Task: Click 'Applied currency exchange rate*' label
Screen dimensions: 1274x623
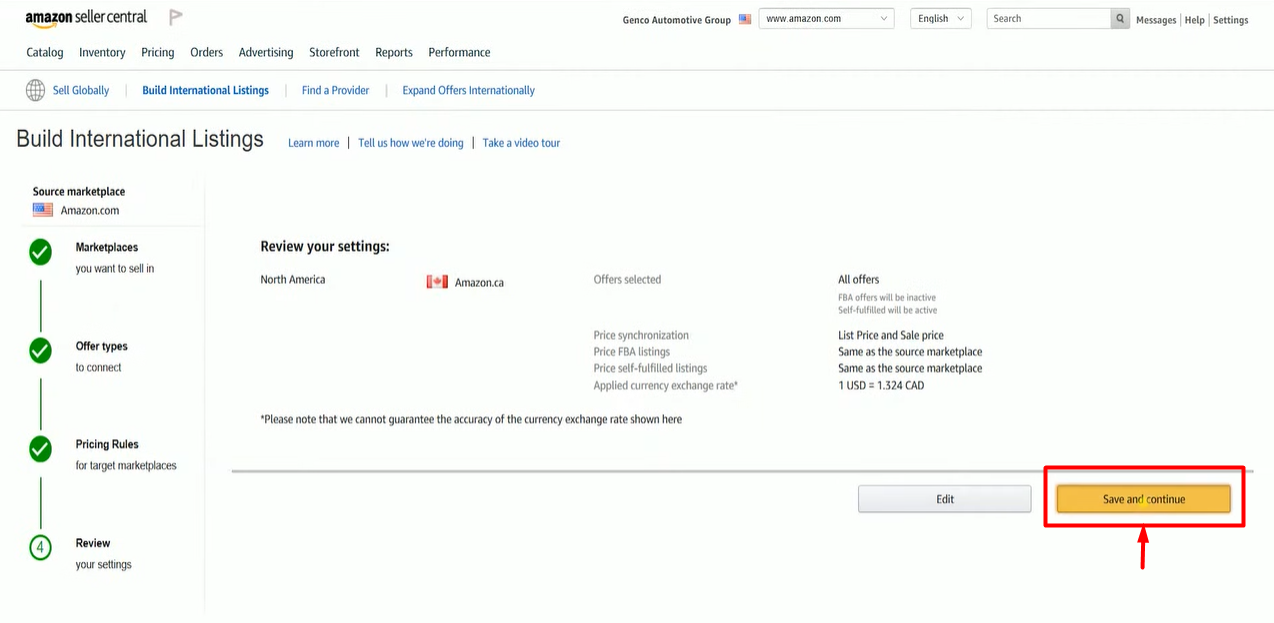Action: coord(665,385)
